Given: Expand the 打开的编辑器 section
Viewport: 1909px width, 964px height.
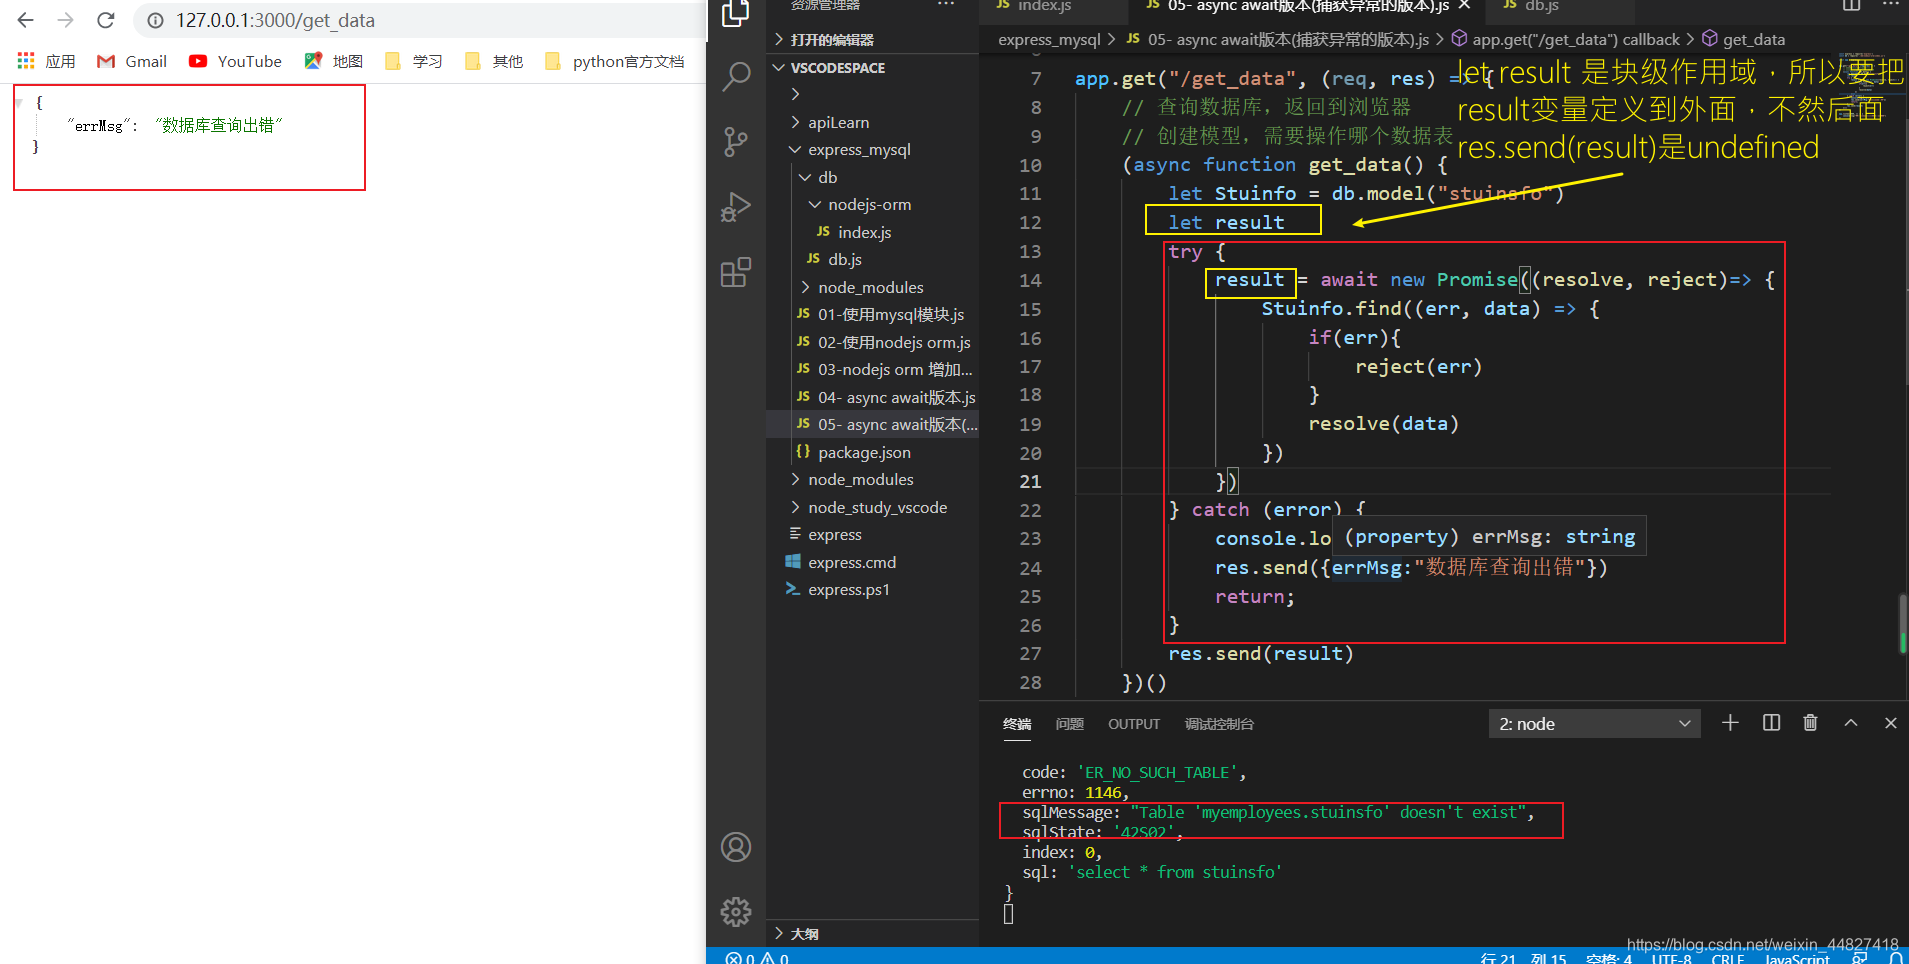Looking at the screenshot, I should [872, 39].
